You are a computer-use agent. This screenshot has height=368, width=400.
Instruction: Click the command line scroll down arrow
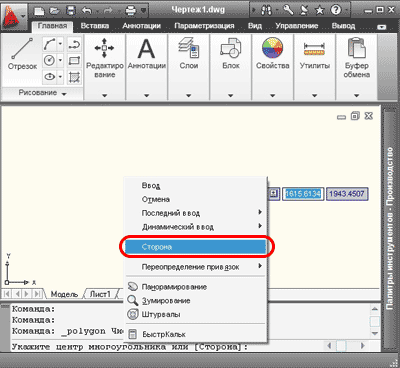coord(375,334)
